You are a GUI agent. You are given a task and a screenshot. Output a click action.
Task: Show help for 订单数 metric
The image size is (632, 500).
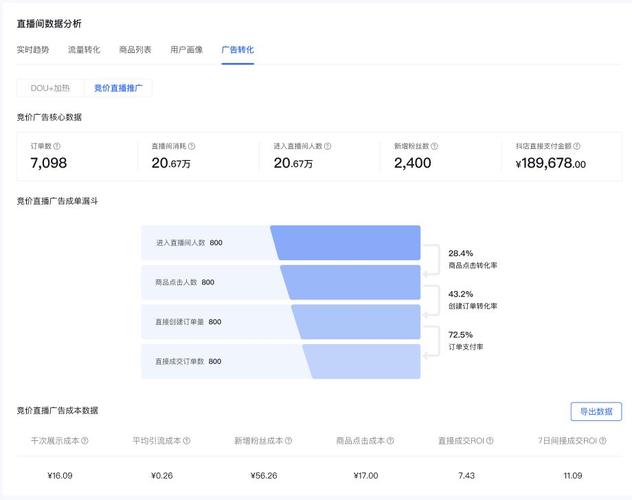(57, 146)
